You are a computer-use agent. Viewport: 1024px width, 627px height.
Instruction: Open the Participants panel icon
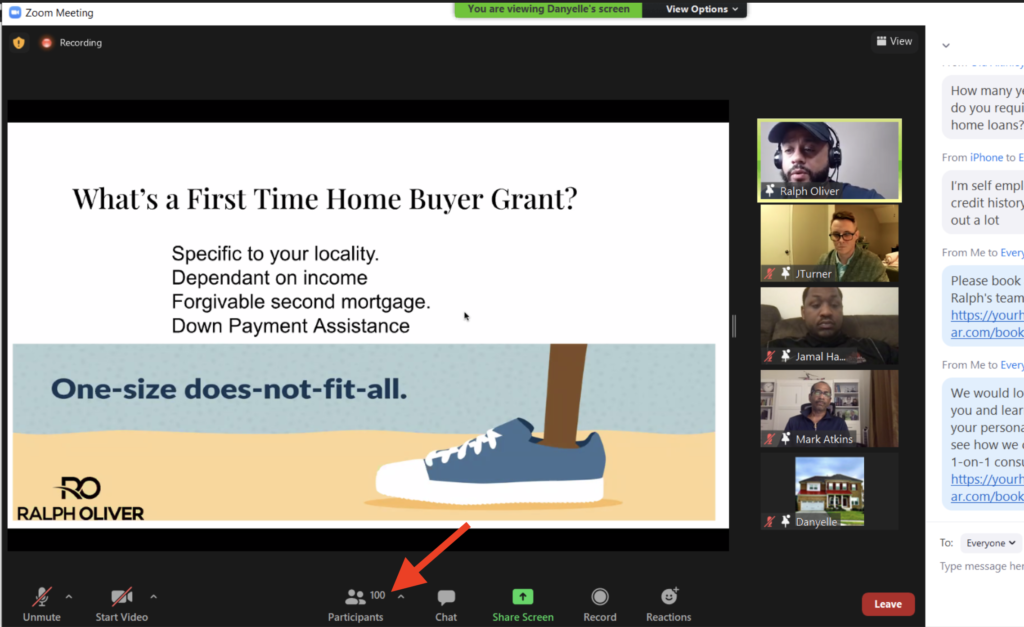[355, 597]
